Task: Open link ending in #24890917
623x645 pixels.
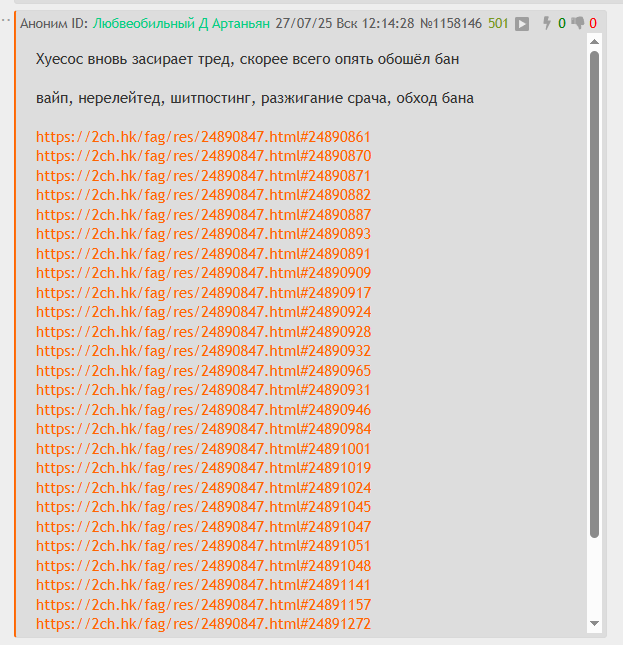Action: tap(204, 293)
